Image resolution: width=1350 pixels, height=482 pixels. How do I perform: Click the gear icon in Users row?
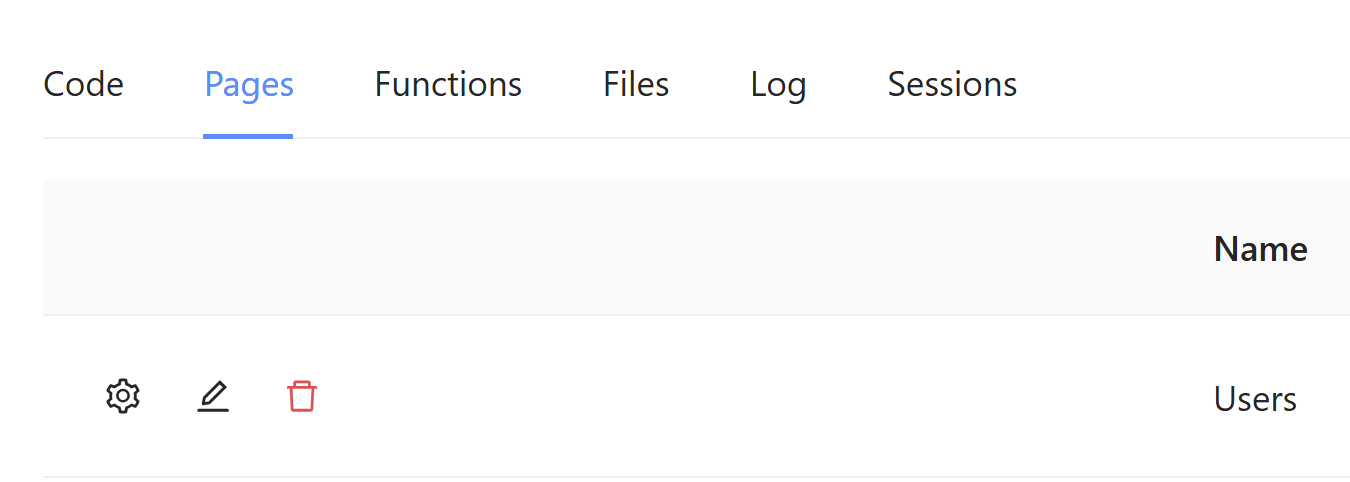pyautogui.click(x=123, y=397)
